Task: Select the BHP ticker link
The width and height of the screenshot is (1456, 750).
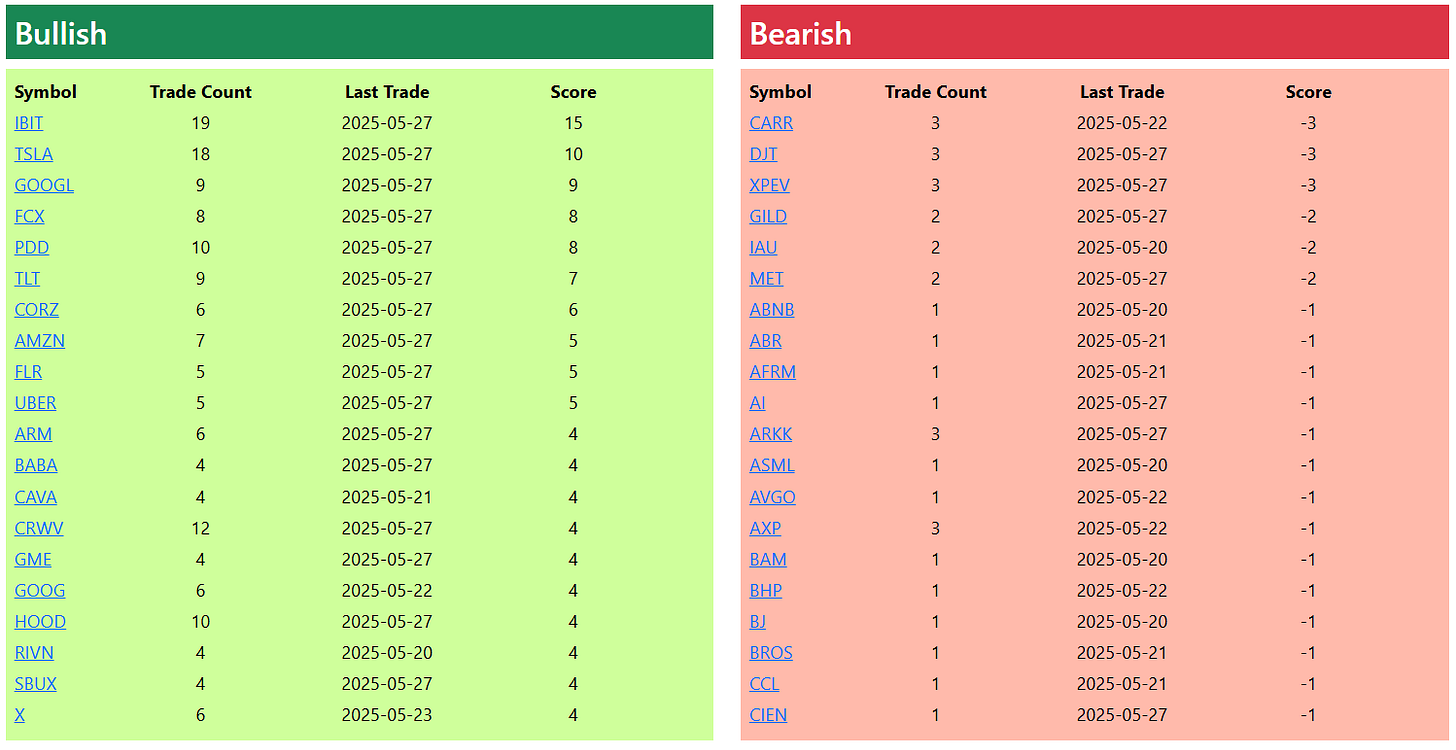Action: [766, 590]
